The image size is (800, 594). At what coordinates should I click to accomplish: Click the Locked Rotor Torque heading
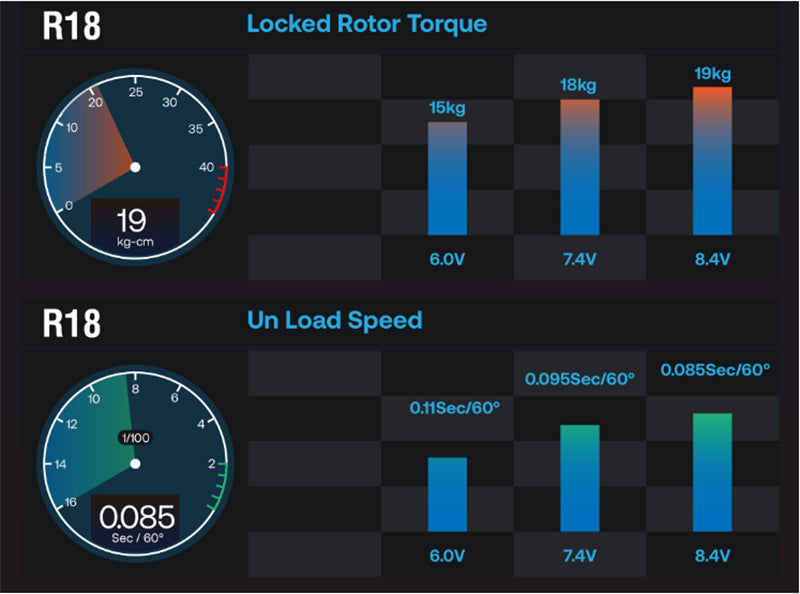(x=367, y=23)
